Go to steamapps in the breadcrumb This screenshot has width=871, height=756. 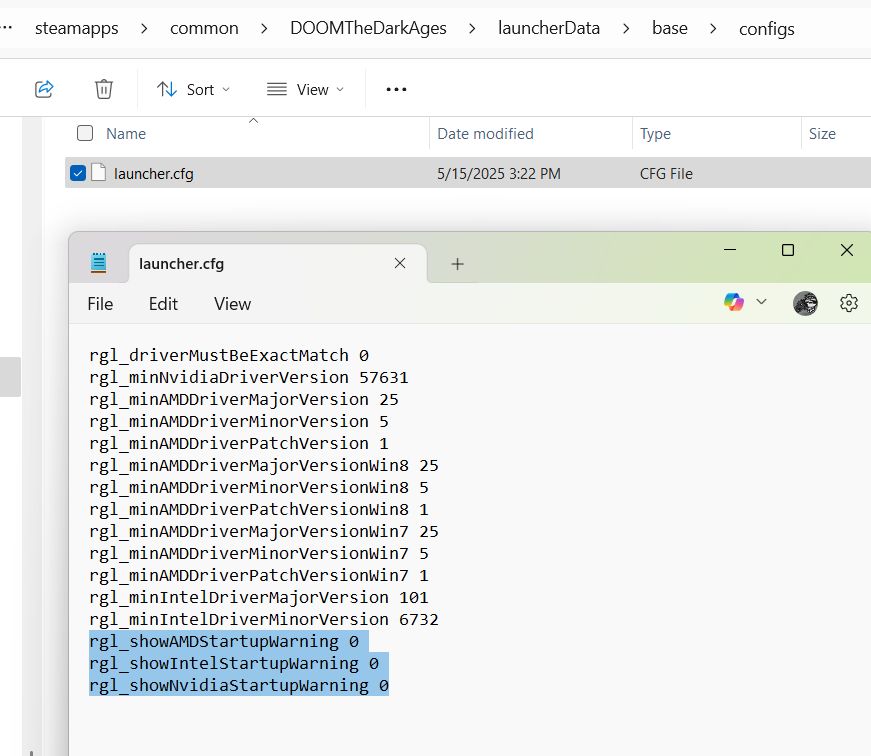point(77,28)
